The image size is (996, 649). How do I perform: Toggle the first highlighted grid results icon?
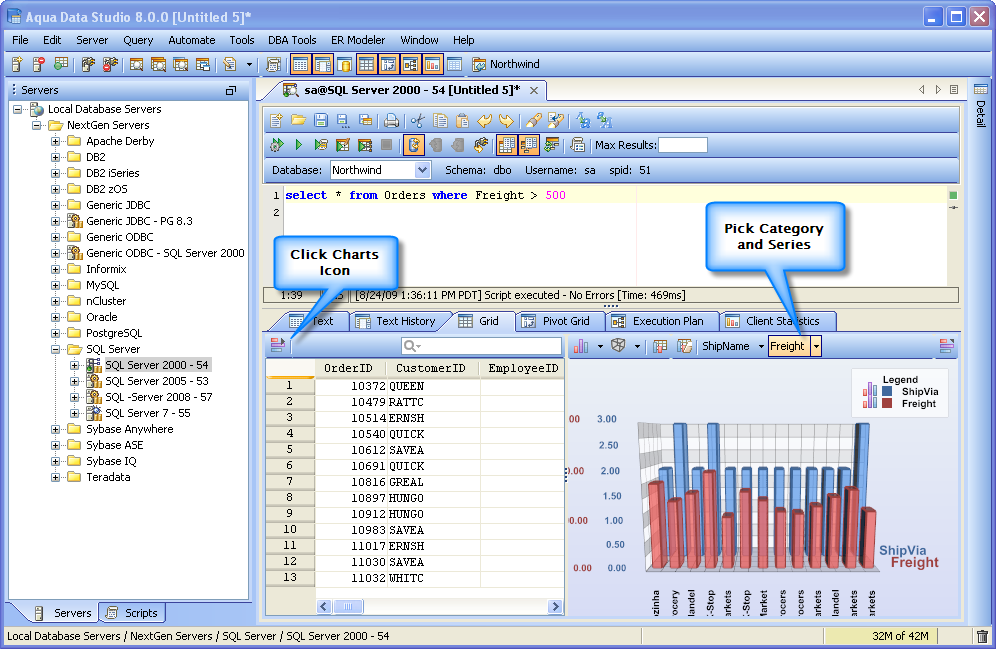point(506,145)
